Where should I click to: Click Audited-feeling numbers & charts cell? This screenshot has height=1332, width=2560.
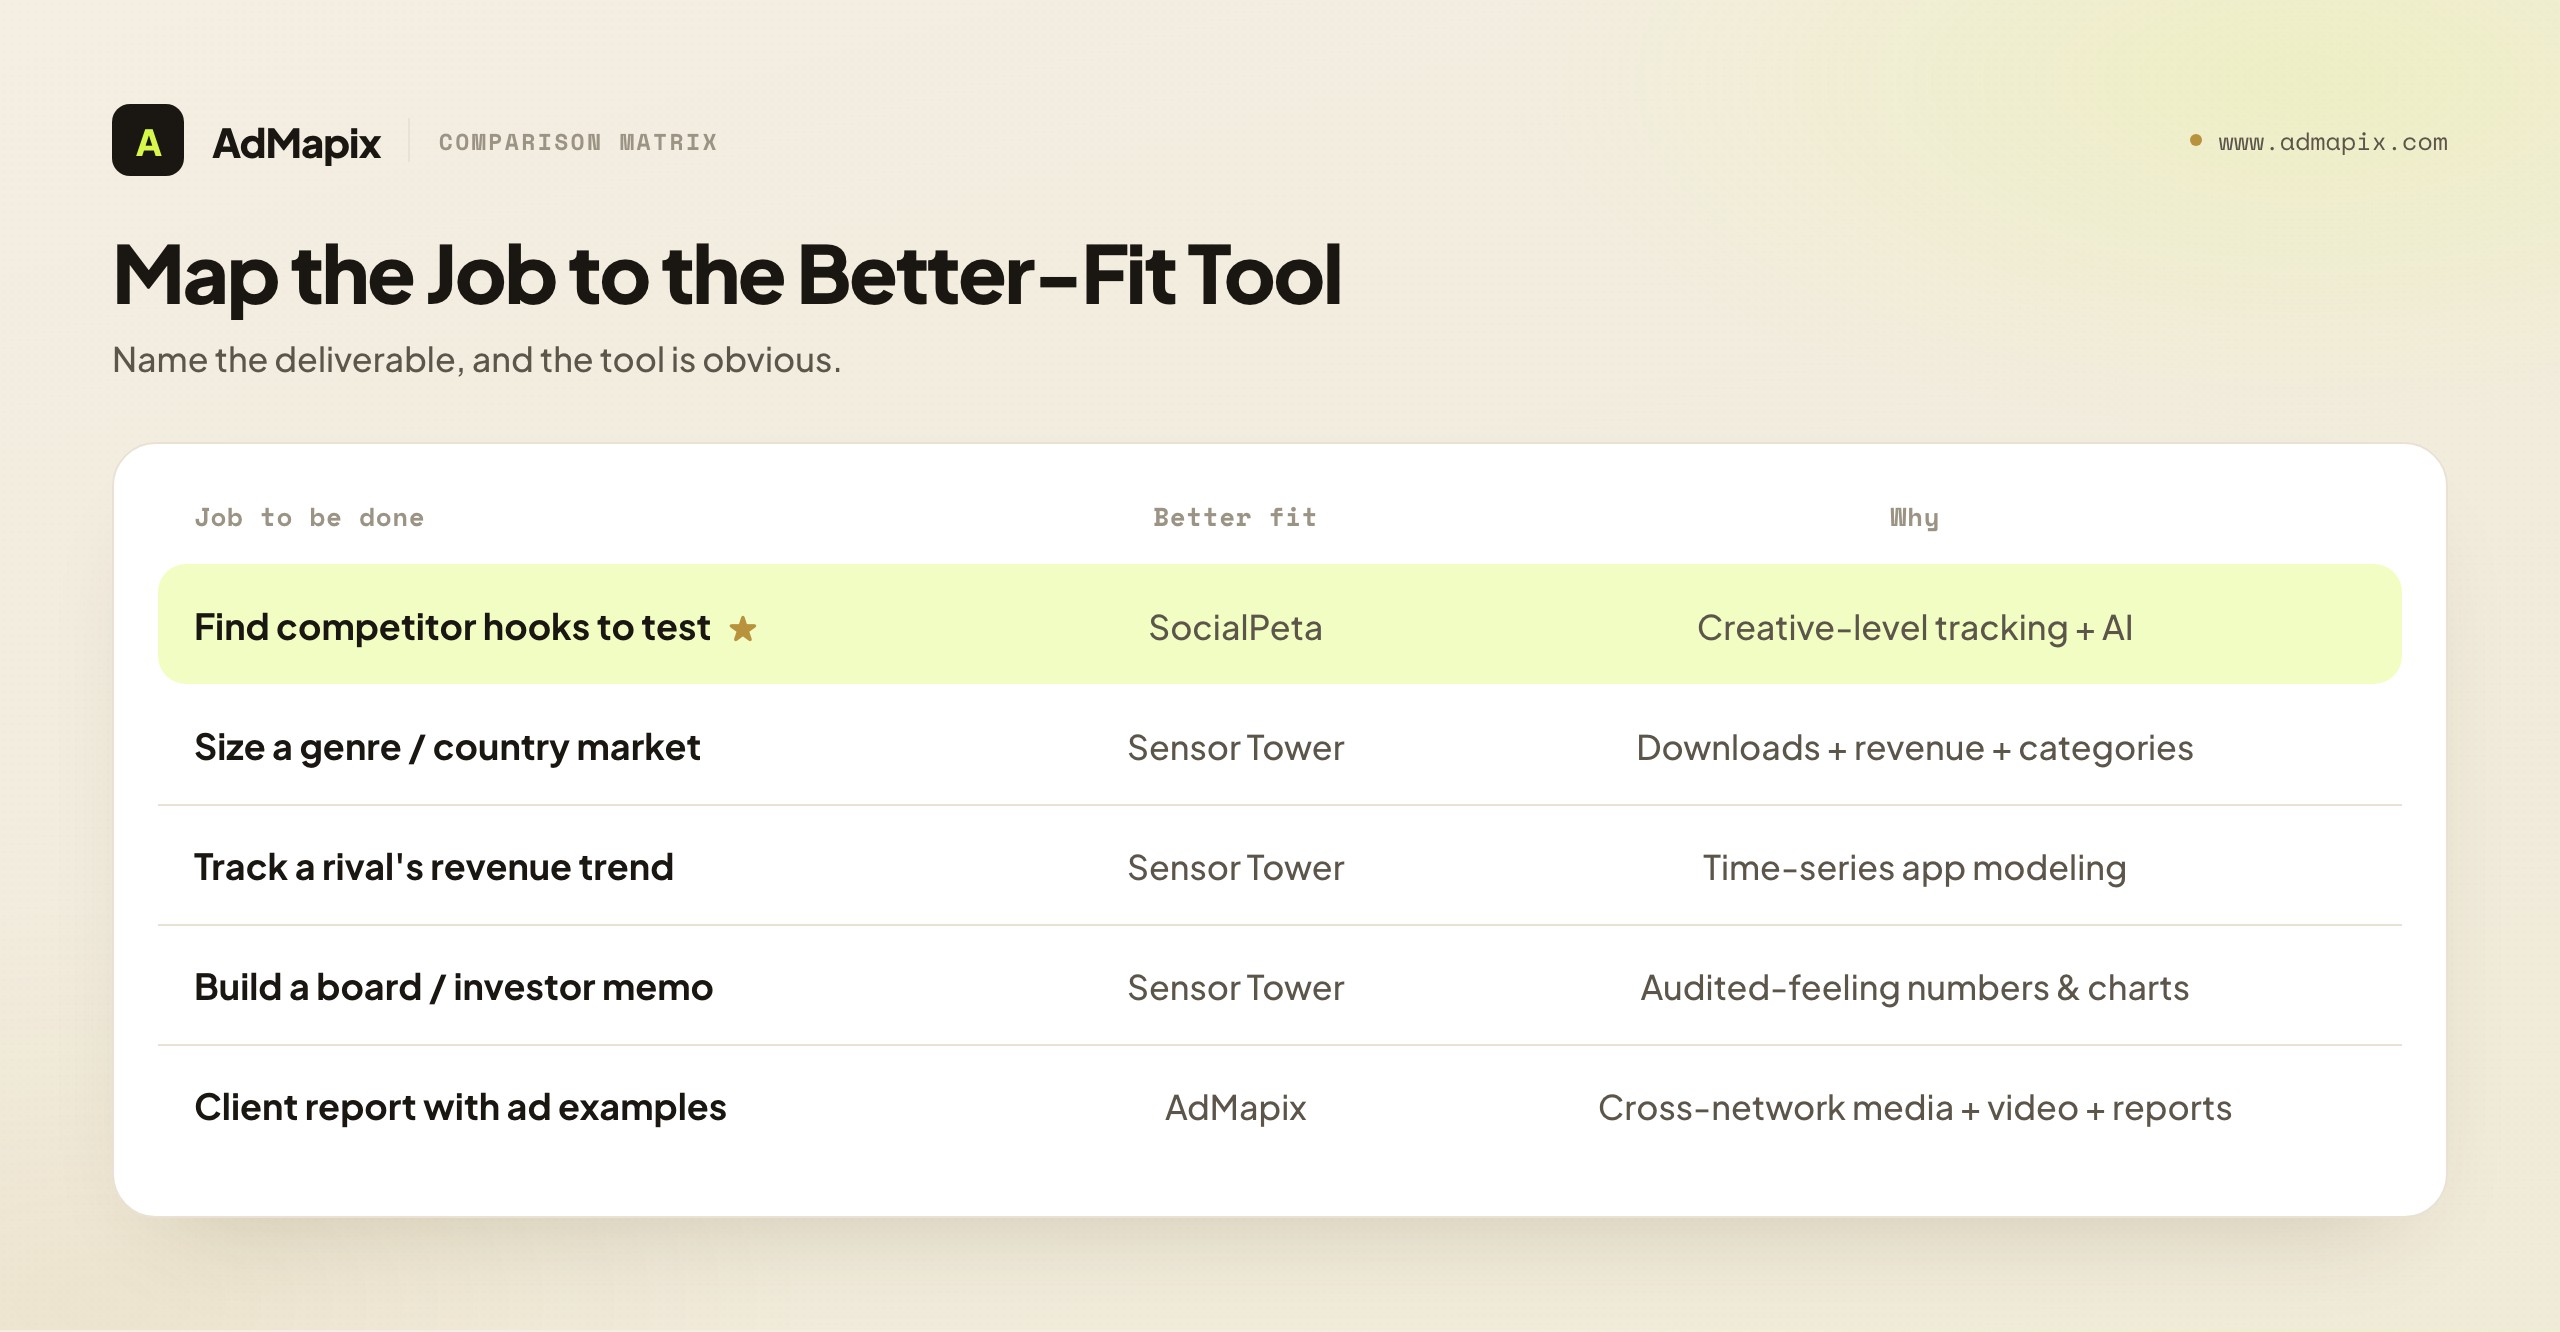click(x=1915, y=989)
